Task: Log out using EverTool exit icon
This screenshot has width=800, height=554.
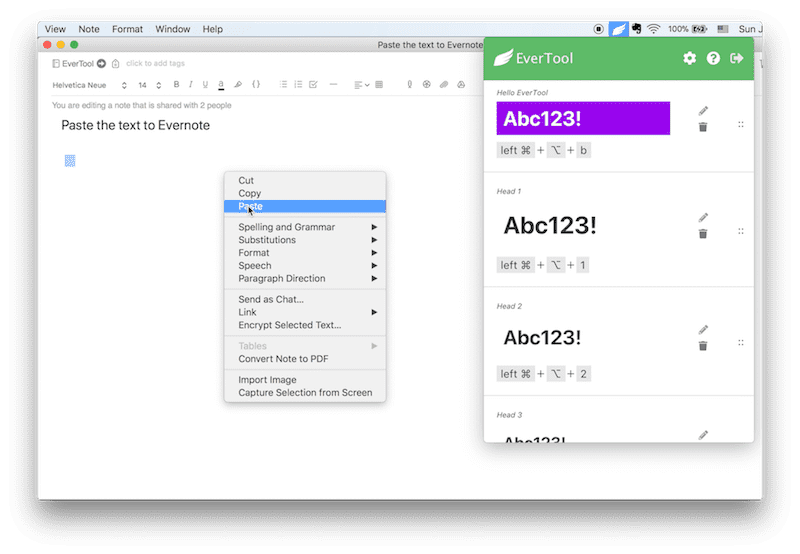Action: pyautogui.click(x=737, y=58)
